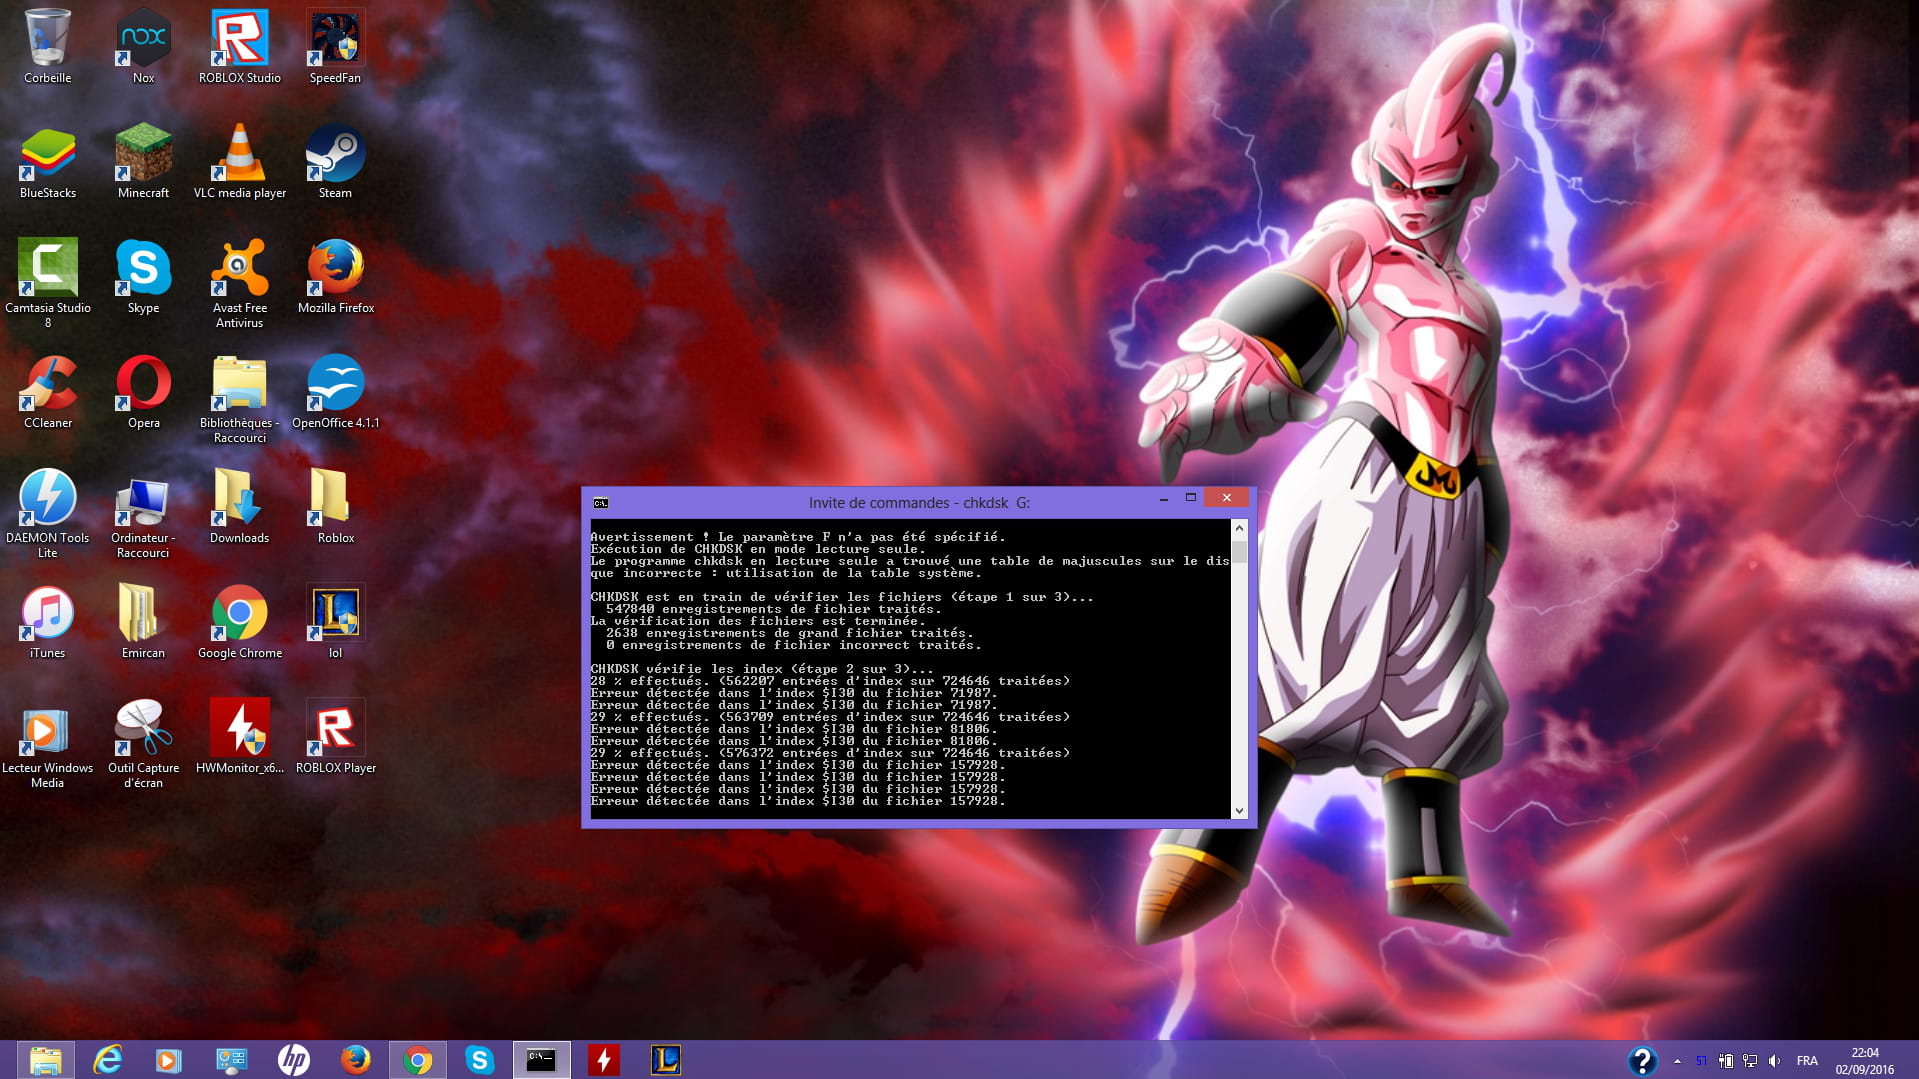Open SpeedFan from the desktop
This screenshot has width=1919, height=1079.
pos(335,46)
